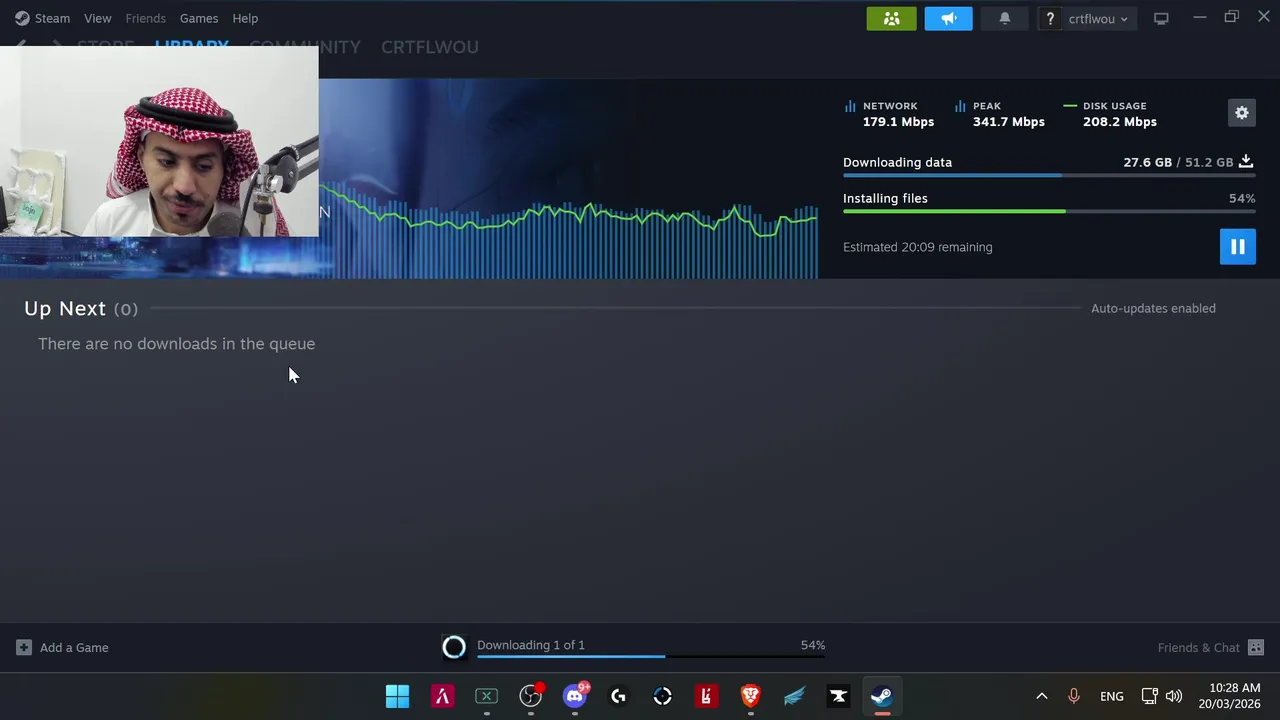Open the View menu
Screen dimensions: 1280x720
[x=97, y=18]
